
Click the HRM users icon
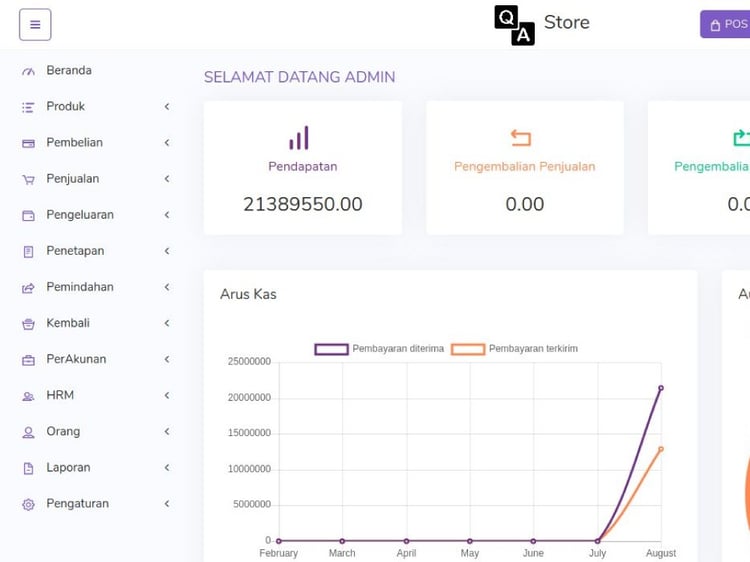click(x=28, y=396)
